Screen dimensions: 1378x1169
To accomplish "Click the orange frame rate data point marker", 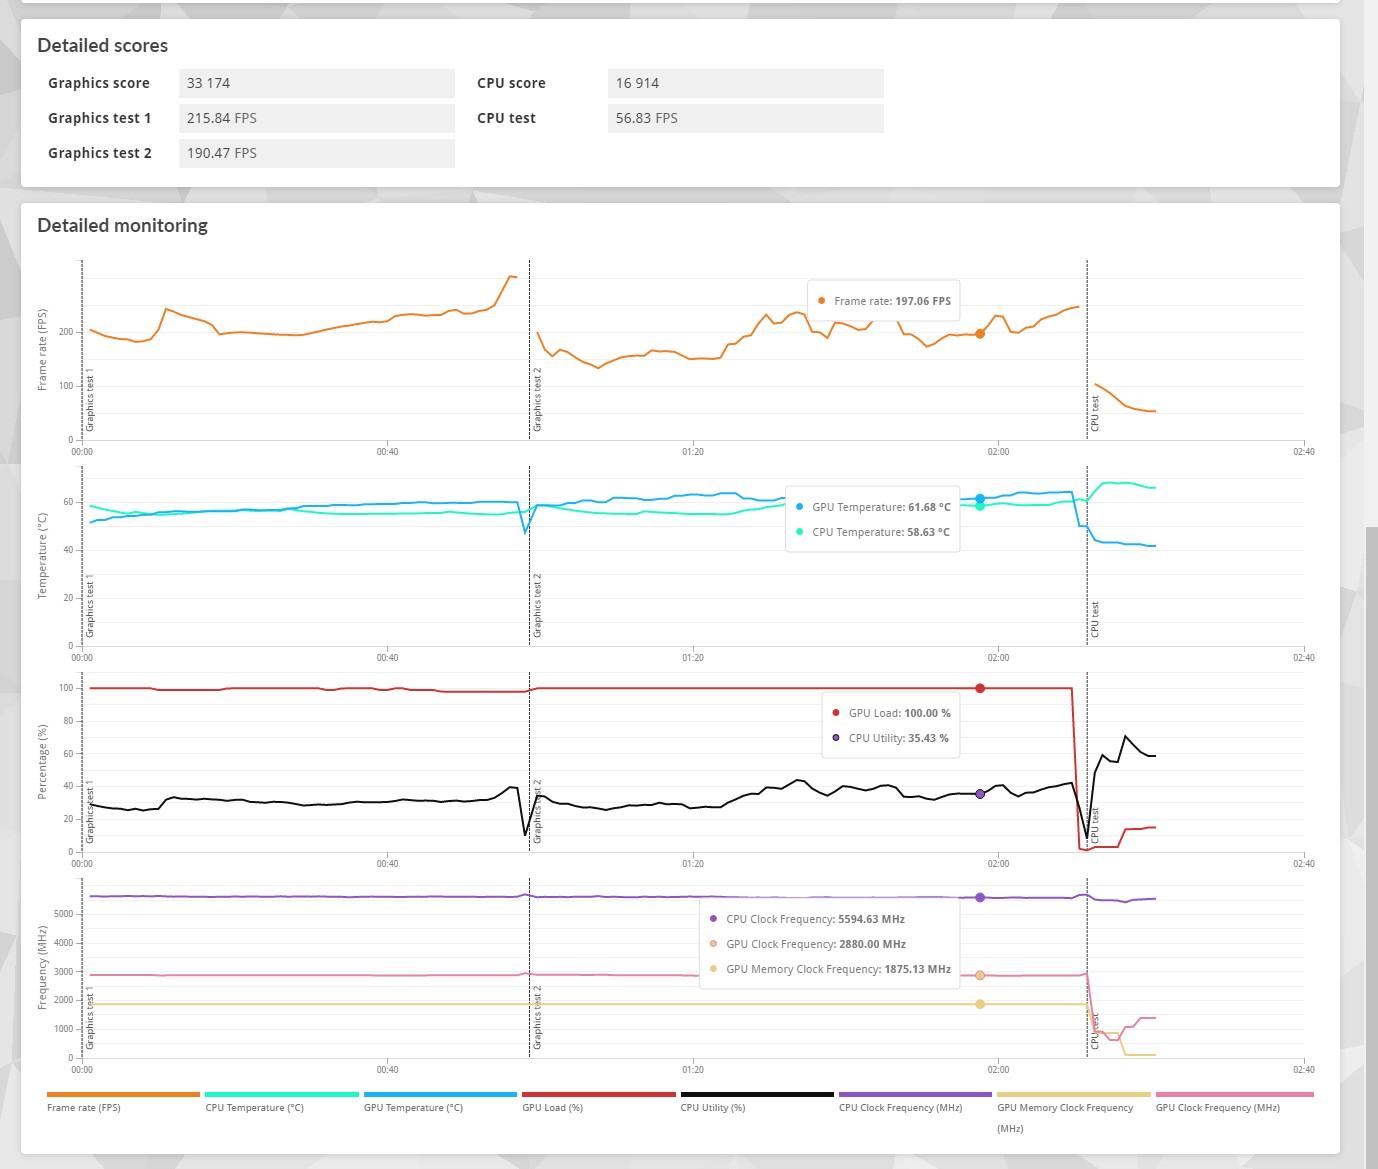I will click(980, 334).
